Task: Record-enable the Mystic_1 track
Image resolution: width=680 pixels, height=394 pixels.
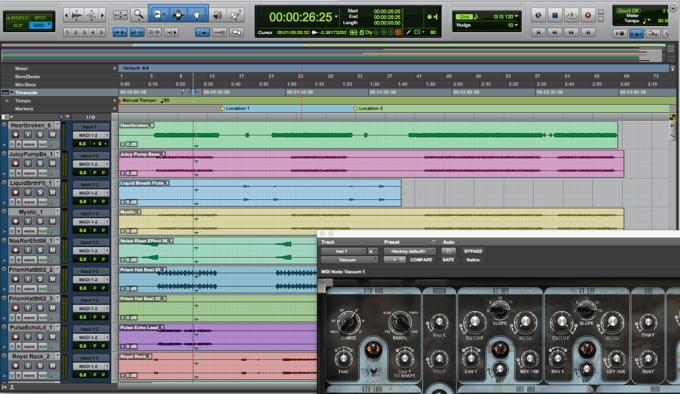Action: [x=15, y=221]
